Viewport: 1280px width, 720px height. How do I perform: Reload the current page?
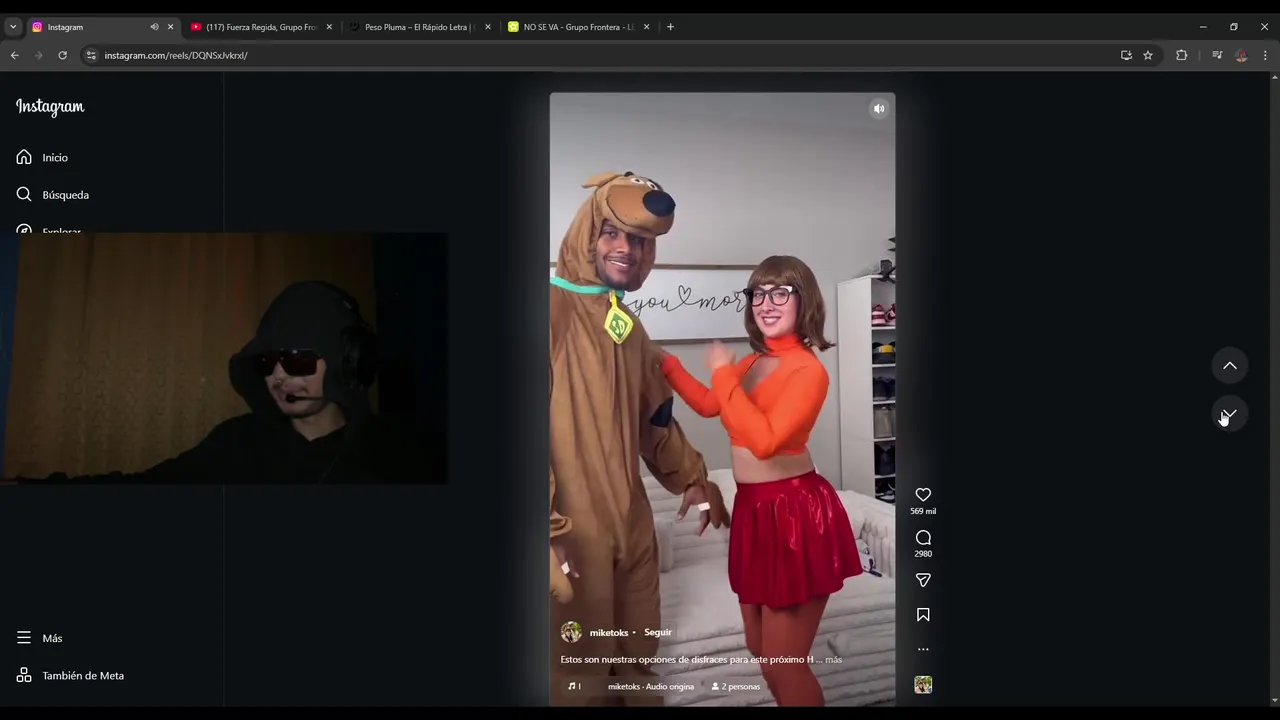[x=62, y=55]
